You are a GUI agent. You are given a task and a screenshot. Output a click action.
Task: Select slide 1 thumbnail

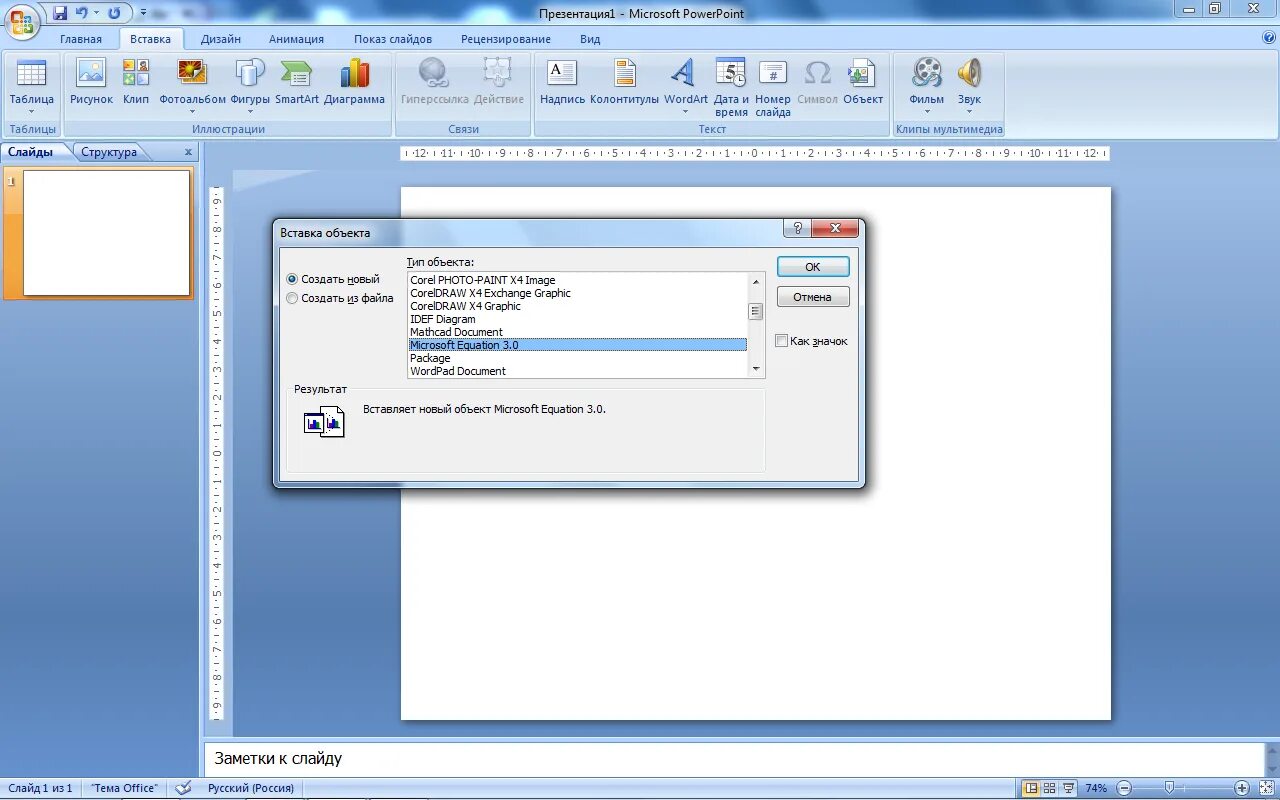click(x=106, y=233)
